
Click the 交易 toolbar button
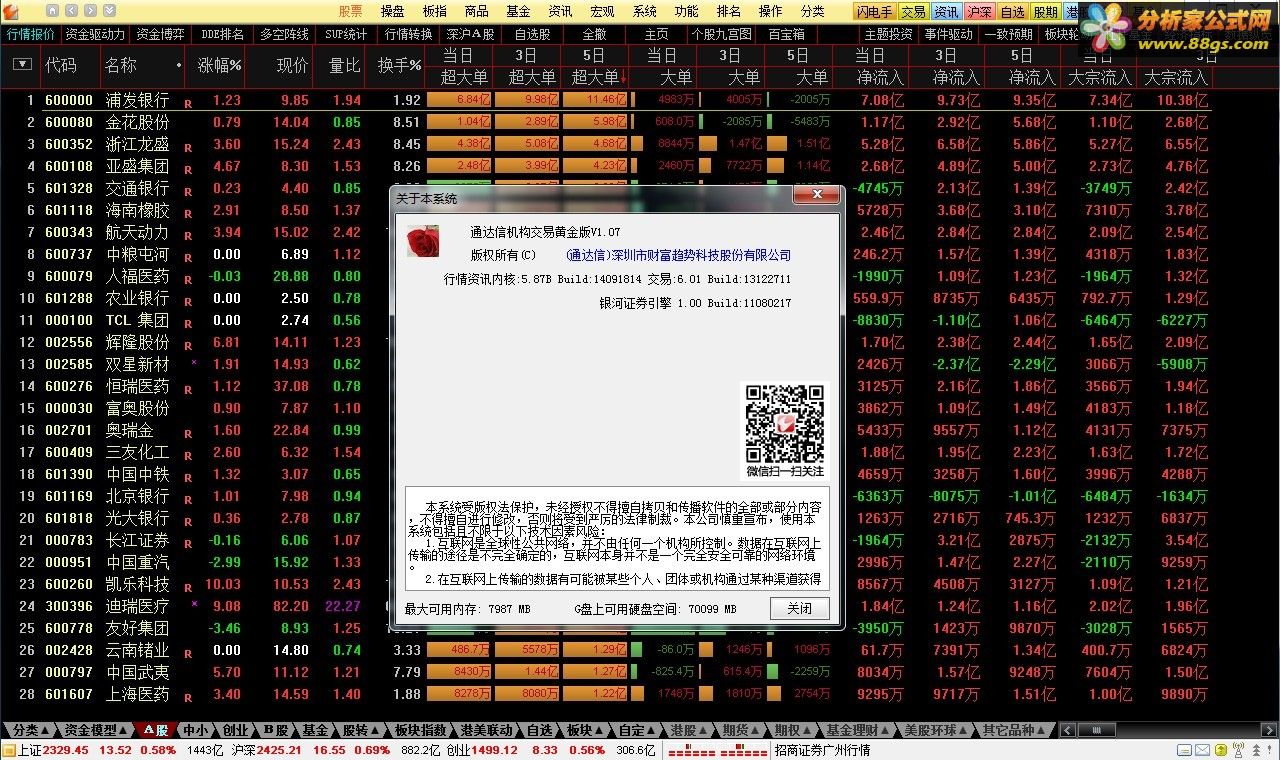(x=913, y=12)
